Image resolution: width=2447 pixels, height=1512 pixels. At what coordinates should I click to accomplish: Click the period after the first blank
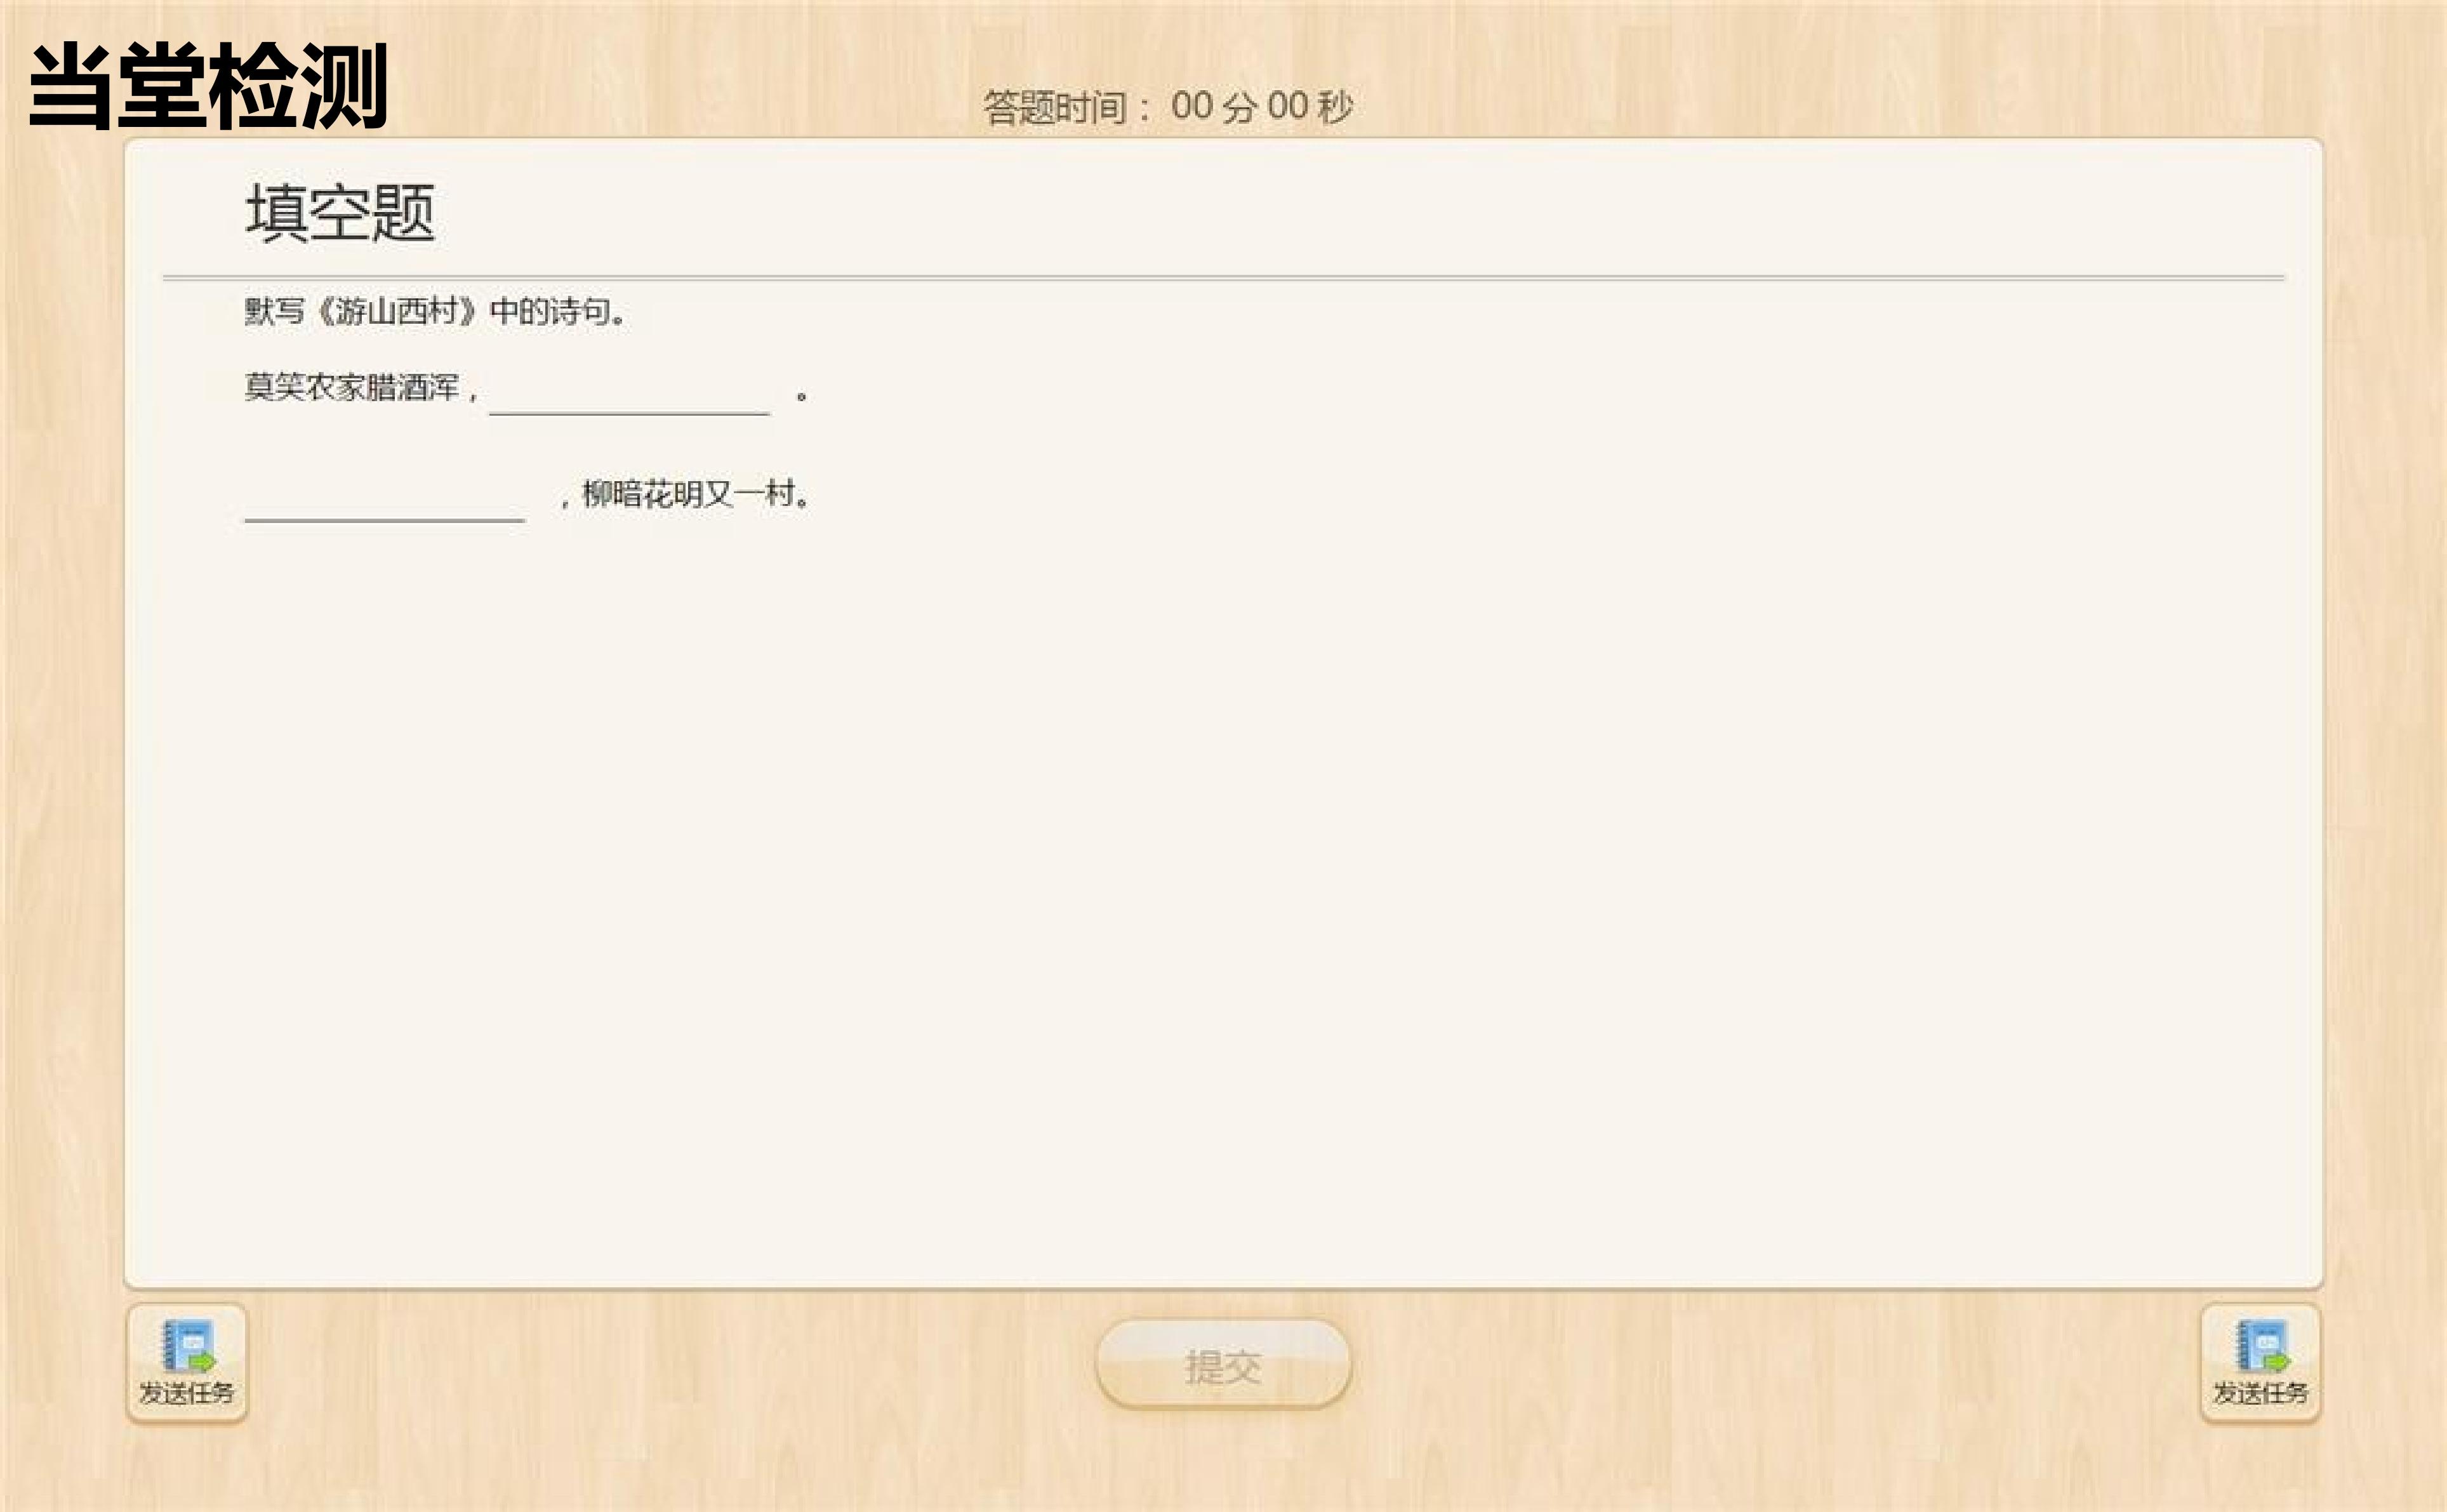coord(801,397)
